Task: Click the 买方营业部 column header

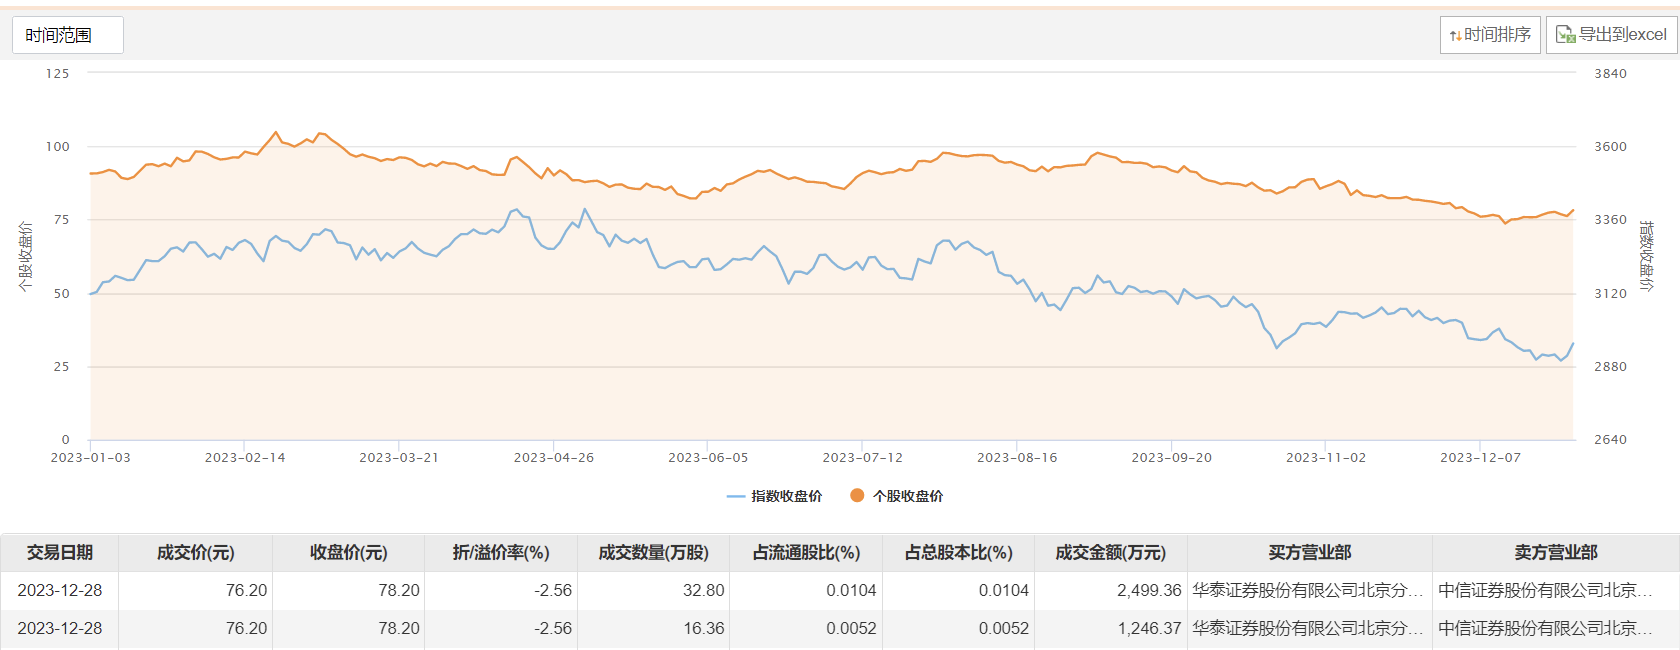Action: pyautogui.click(x=1309, y=553)
